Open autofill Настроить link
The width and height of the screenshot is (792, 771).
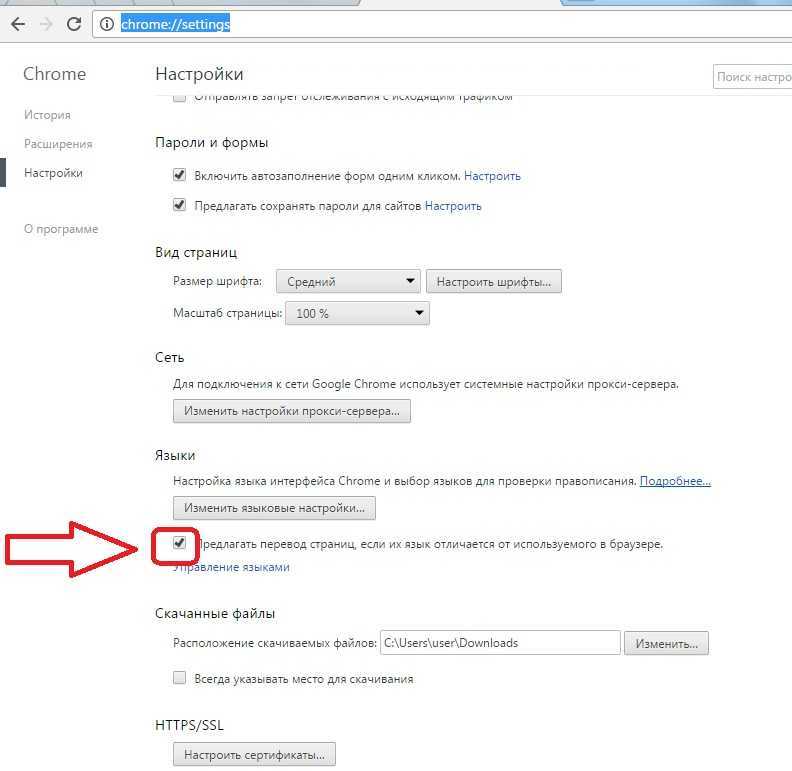pos(492,176)
